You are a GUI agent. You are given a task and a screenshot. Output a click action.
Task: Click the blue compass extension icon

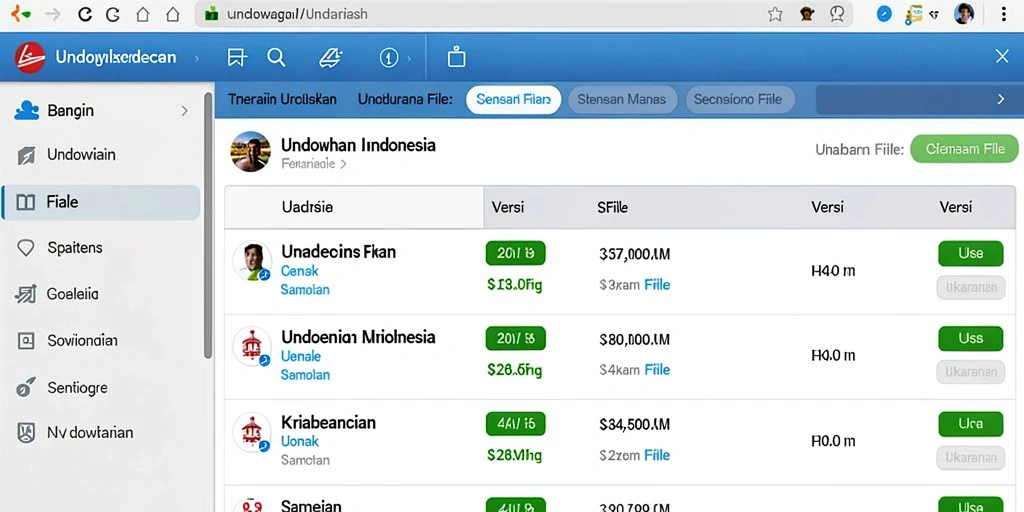884,14
